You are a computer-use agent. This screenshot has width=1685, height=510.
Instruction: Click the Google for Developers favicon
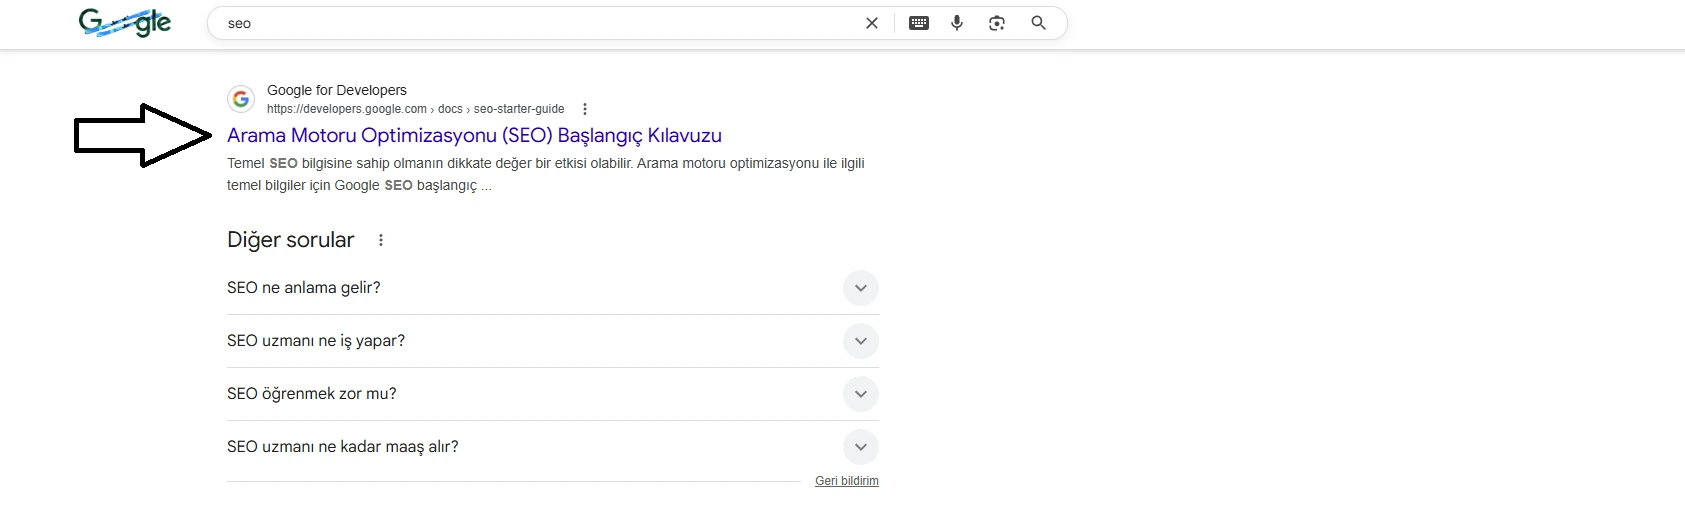[x=241, y=99]
